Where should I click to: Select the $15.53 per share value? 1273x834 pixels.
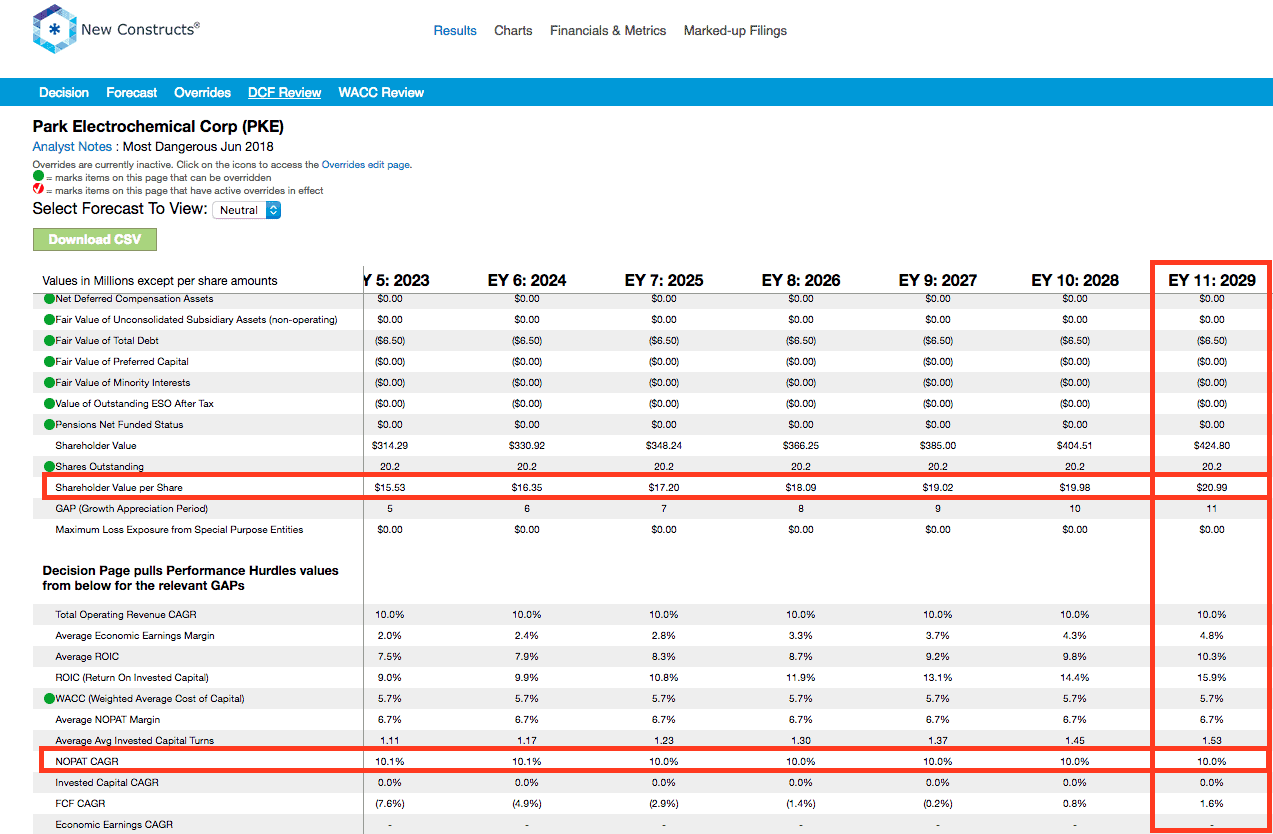[390, 487]
